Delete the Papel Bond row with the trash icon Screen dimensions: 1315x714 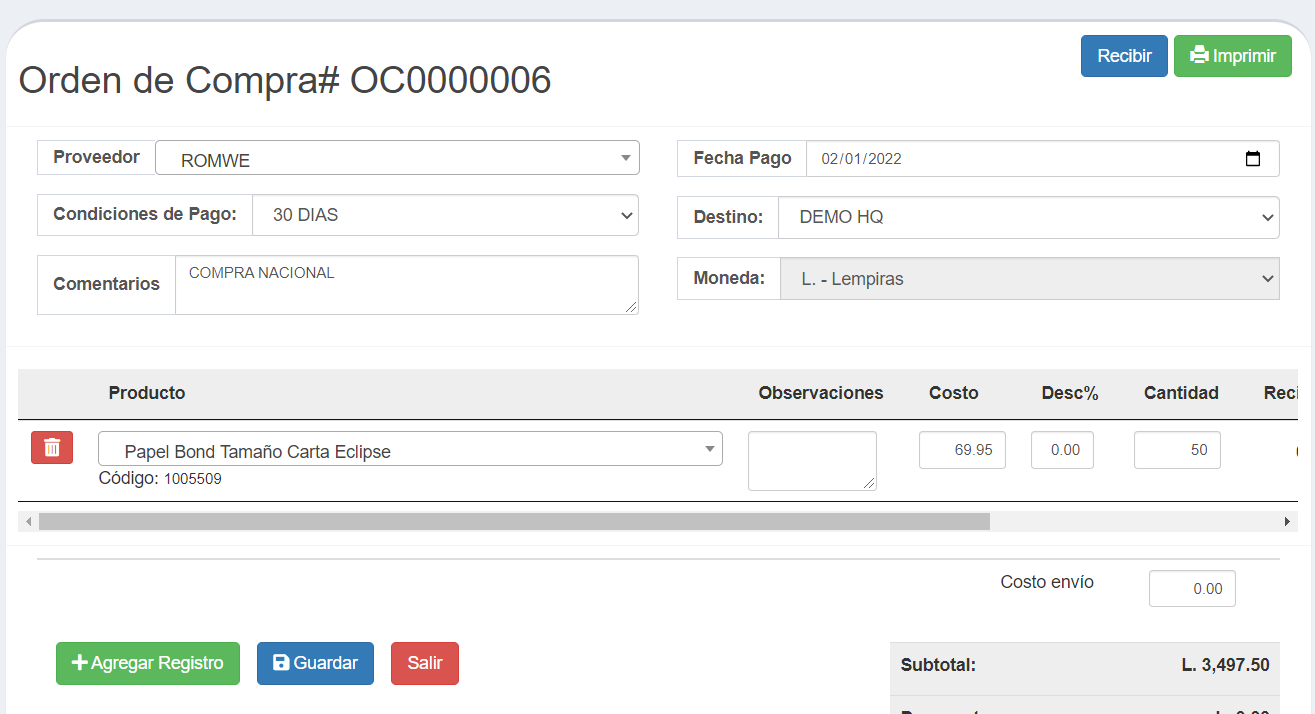tap(50, 447)
